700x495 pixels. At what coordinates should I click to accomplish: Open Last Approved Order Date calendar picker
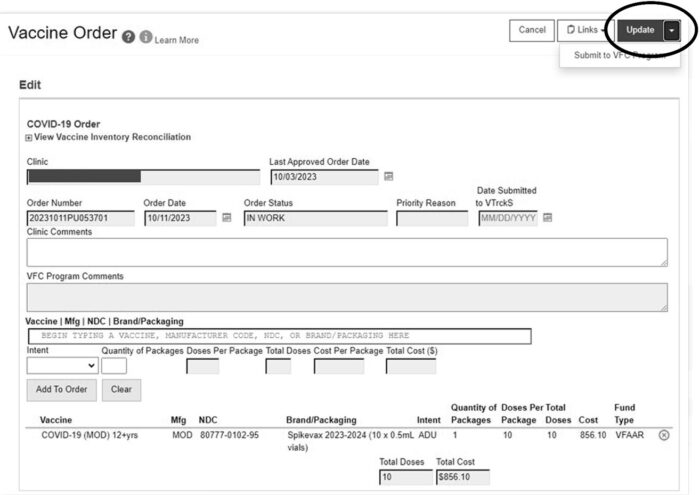point(389,177)
